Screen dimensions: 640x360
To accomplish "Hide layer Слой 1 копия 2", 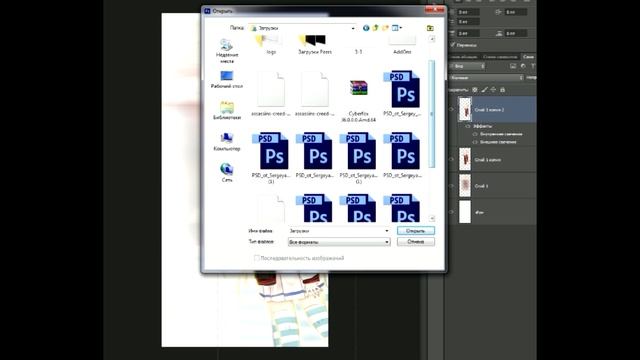I will point(451,109).
